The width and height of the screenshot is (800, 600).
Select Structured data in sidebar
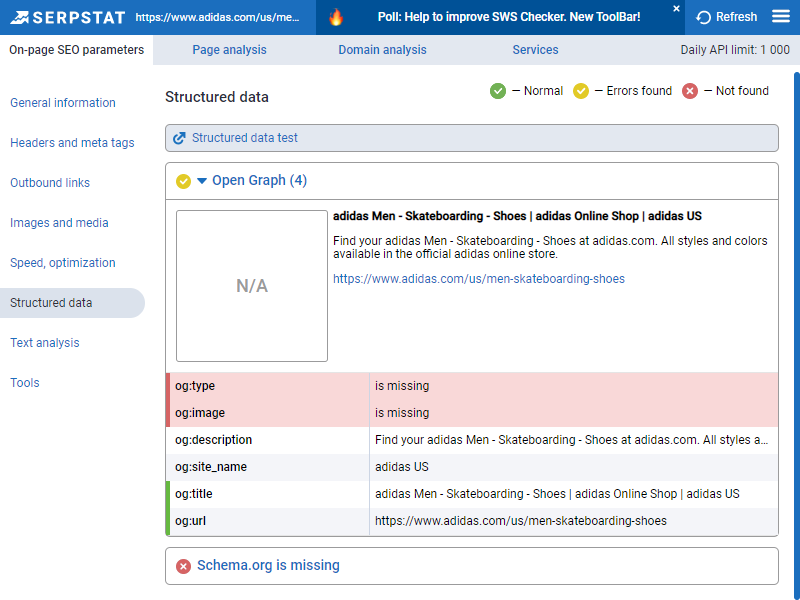pyautogui.click(x=72, y=303)
